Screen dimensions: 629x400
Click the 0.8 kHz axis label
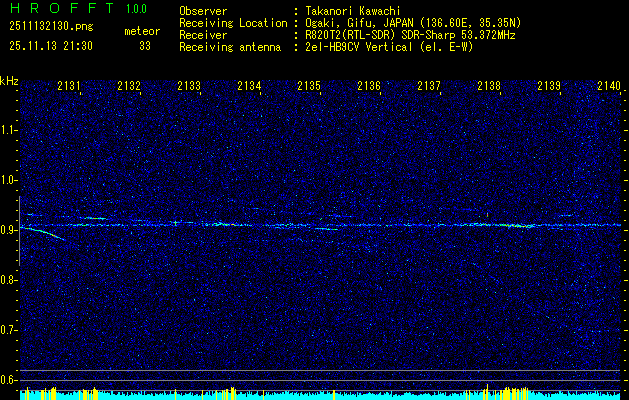8,280
